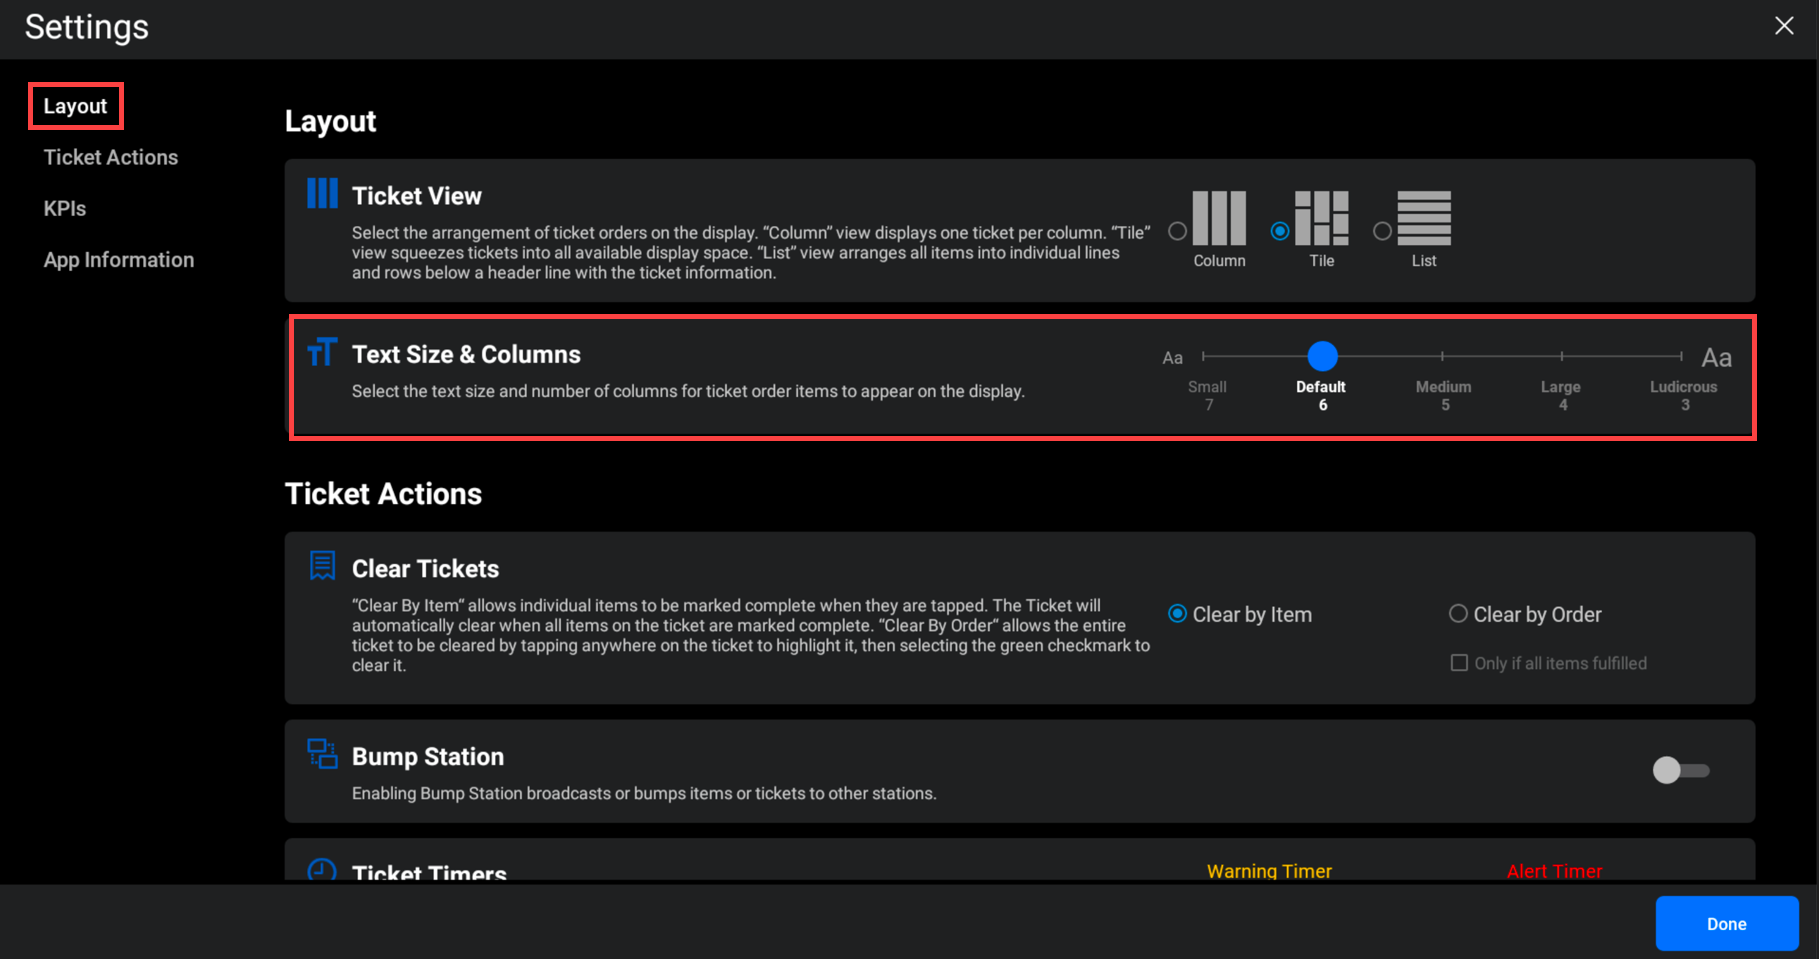Select the Column view radio button

[1178, 232]
